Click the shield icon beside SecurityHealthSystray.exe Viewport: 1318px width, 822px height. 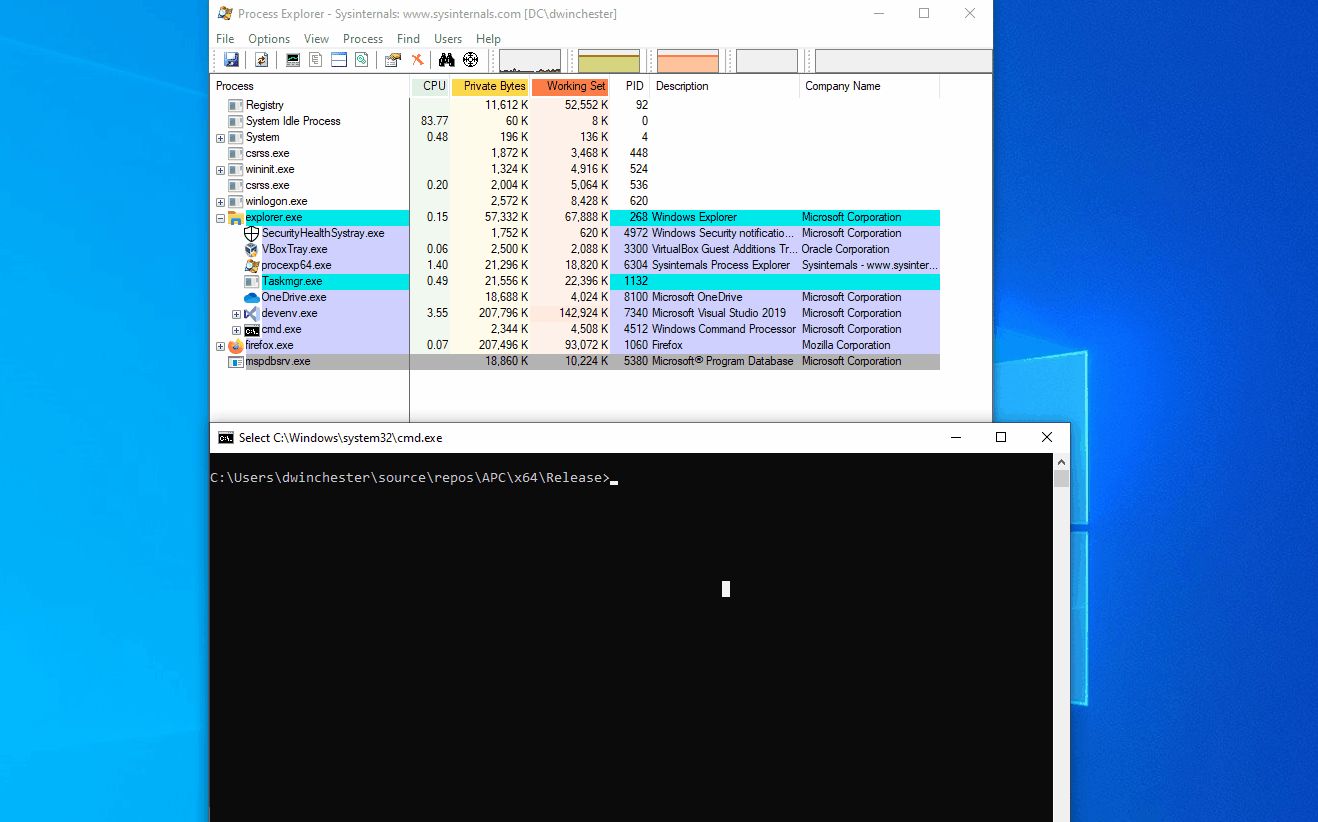click(252, 233)
